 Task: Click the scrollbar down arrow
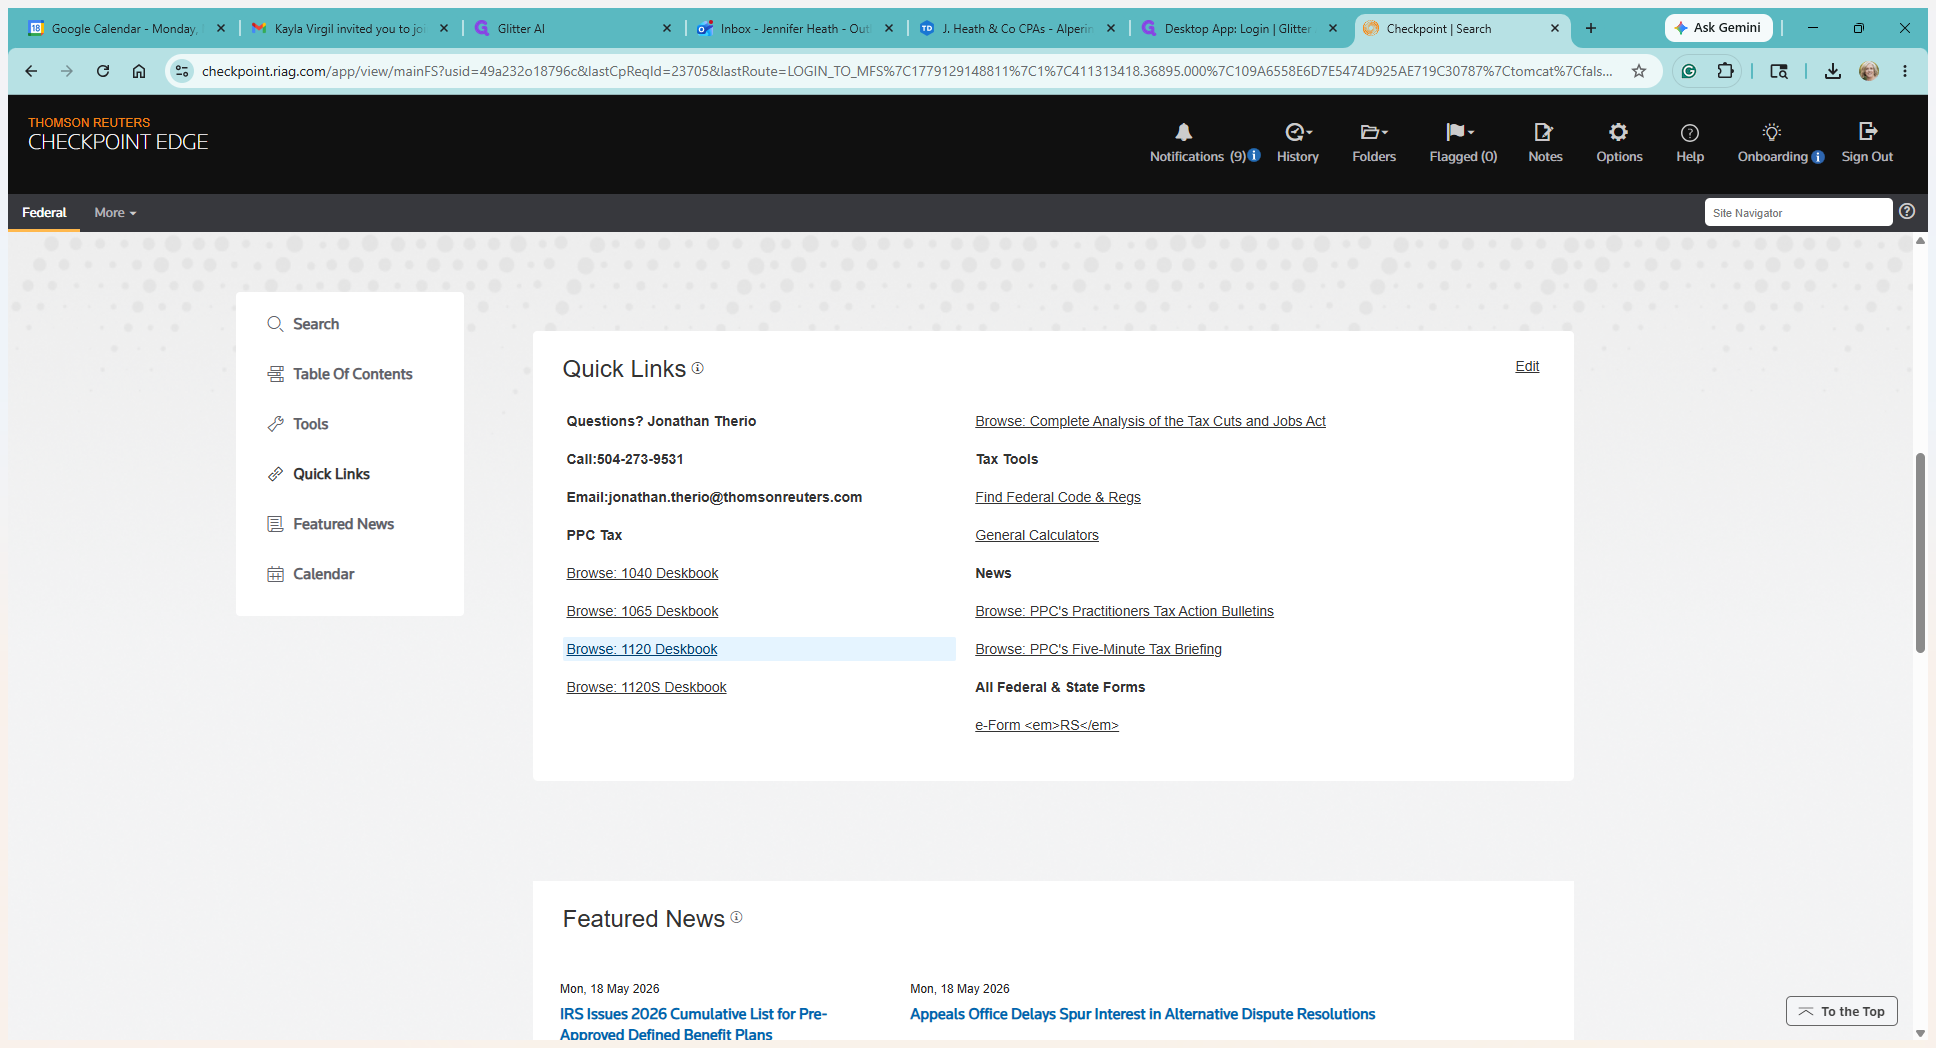[x=1920, y=1033]
